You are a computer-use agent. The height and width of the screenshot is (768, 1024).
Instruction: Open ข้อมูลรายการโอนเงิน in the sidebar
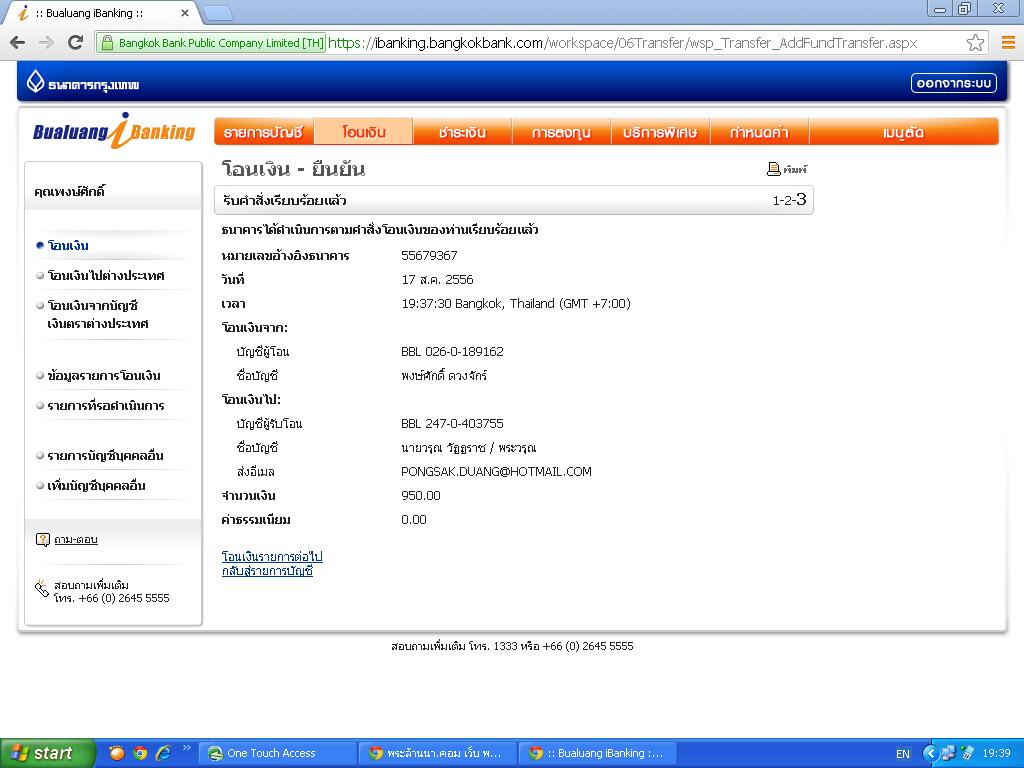point(104,376)
